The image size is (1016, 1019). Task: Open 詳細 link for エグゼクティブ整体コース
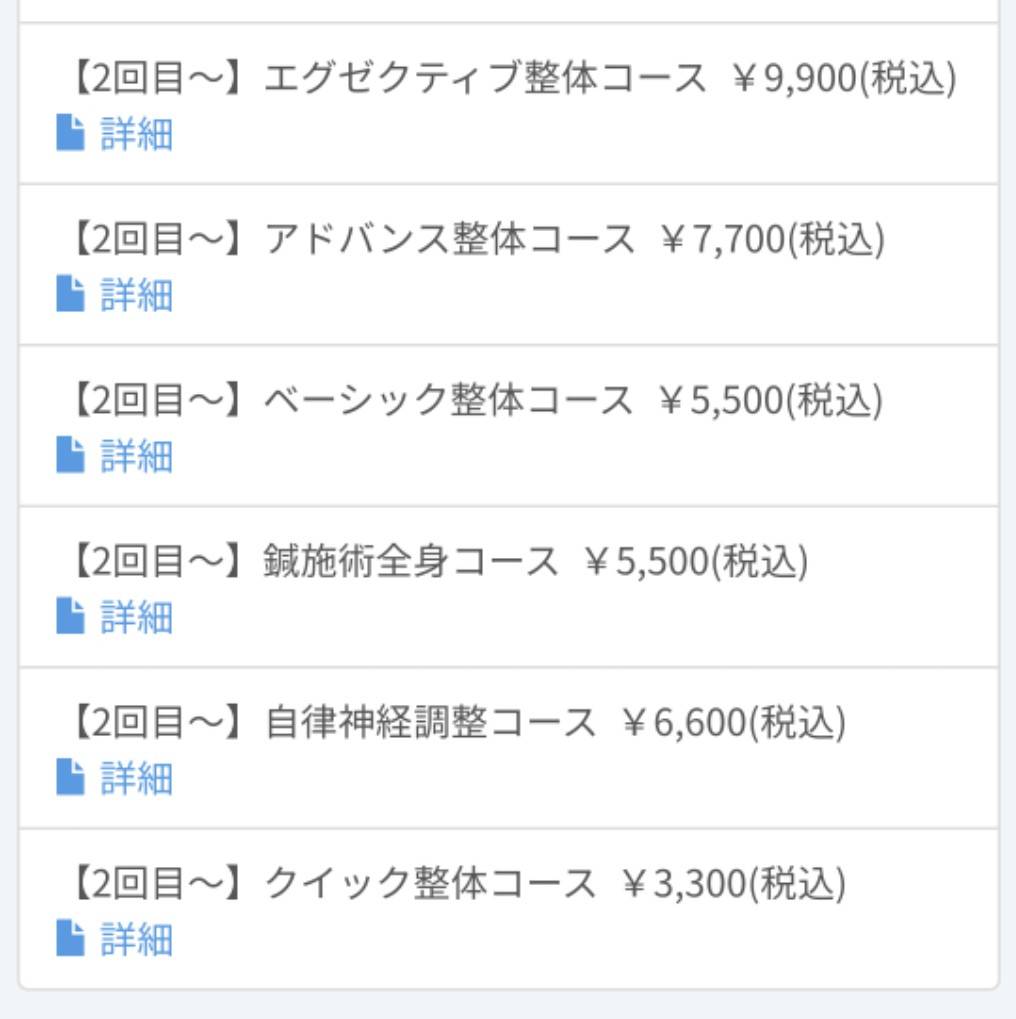[x=137, y=134]
